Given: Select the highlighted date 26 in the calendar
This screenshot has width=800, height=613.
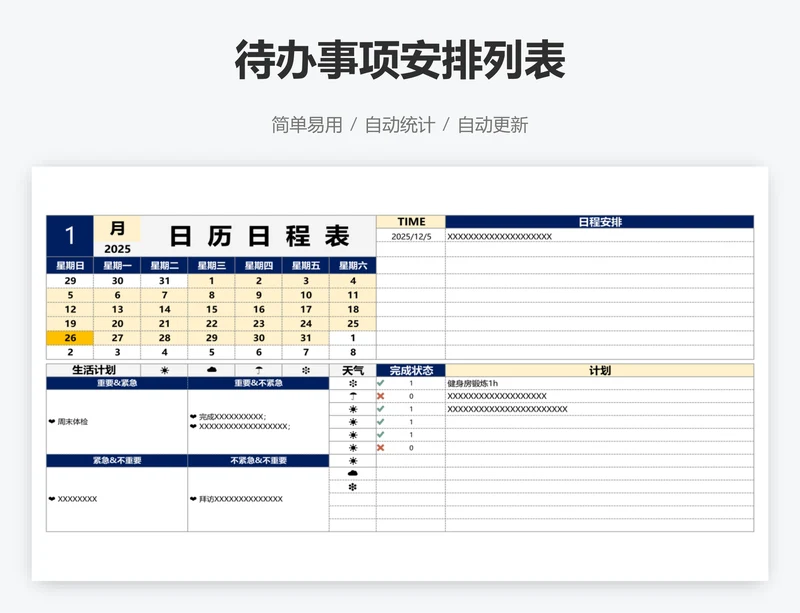Looking at the screenshot, I should pos(70,338).
